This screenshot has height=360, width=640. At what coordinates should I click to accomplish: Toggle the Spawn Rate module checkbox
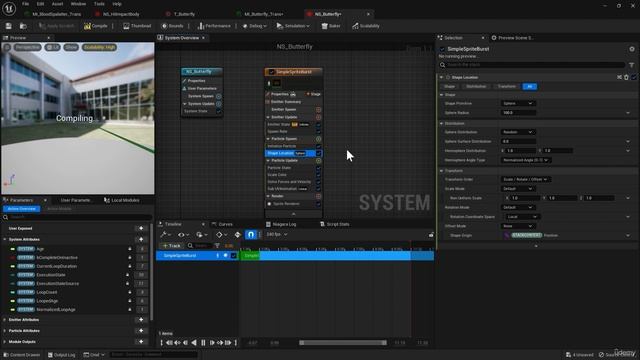click(318, 131)
